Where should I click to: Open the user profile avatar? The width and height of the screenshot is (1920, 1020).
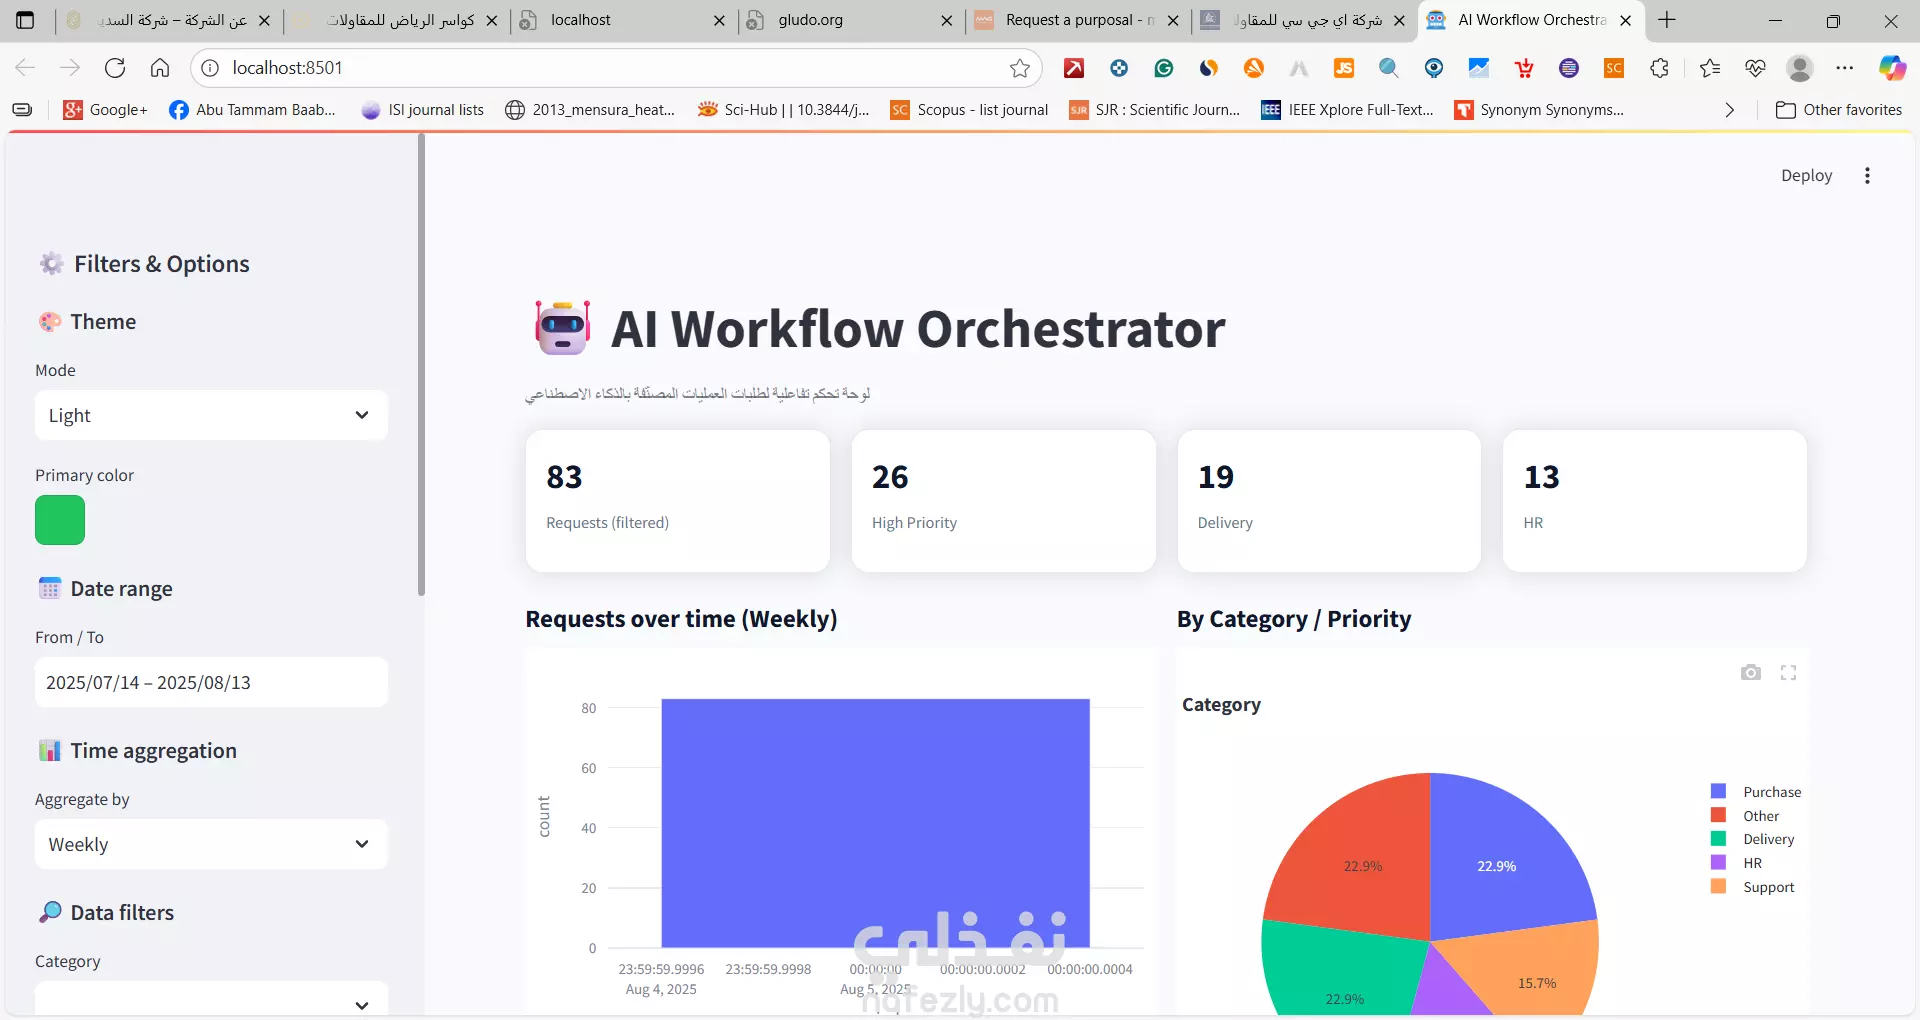[x=1800, y=68]
